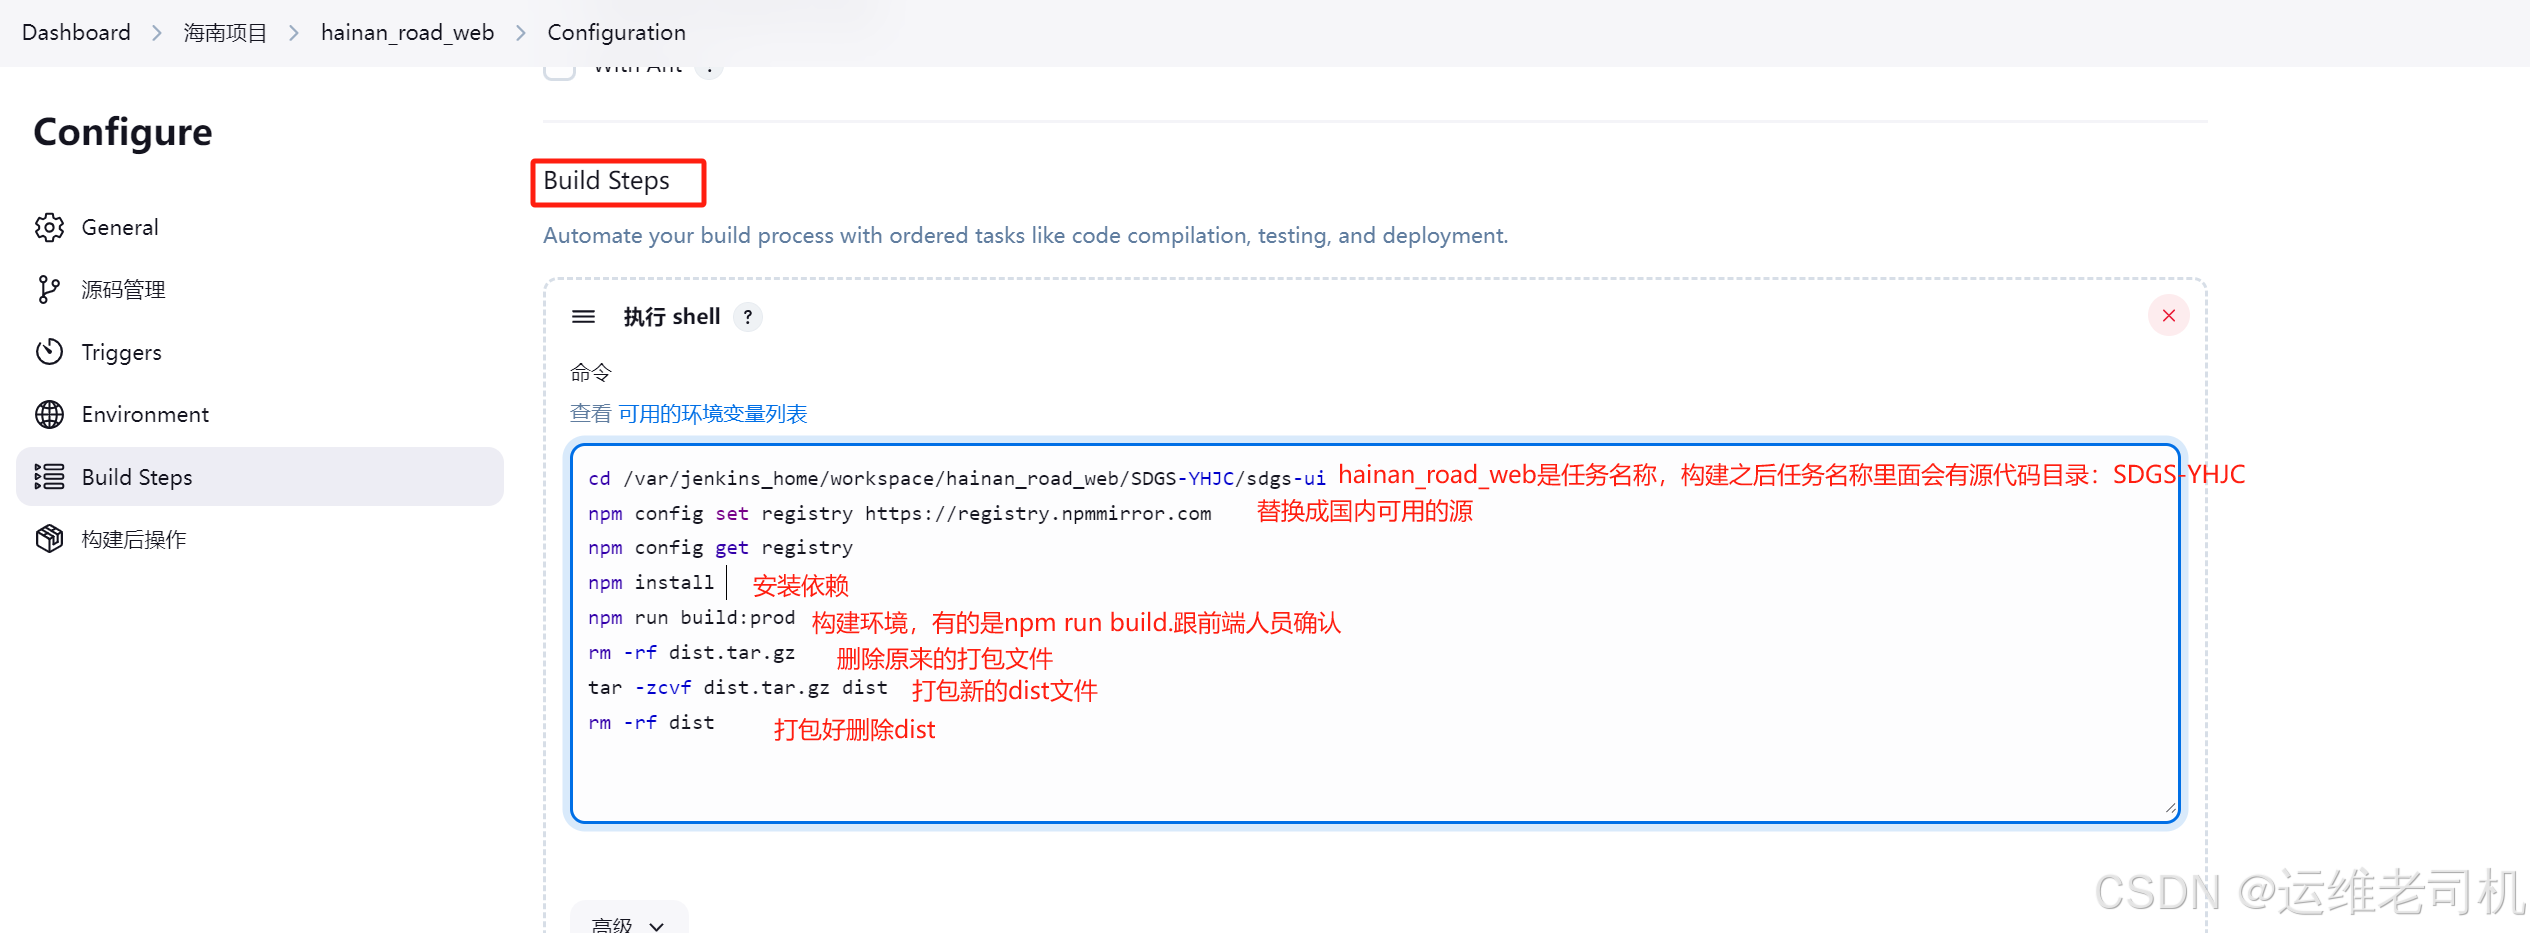Click the 'npm run build:prod' command line

coord(691,618)
